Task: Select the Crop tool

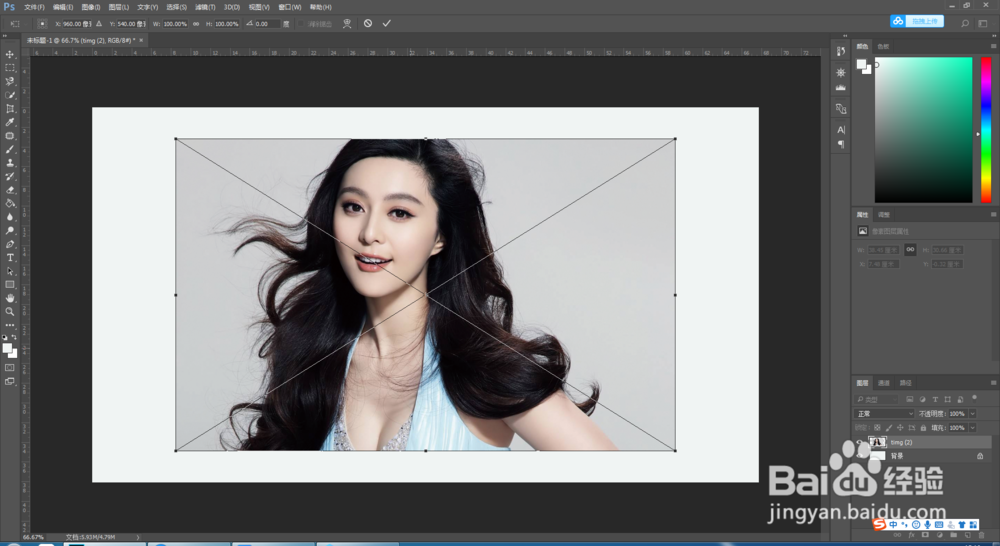Action: [x=10, y=108]
